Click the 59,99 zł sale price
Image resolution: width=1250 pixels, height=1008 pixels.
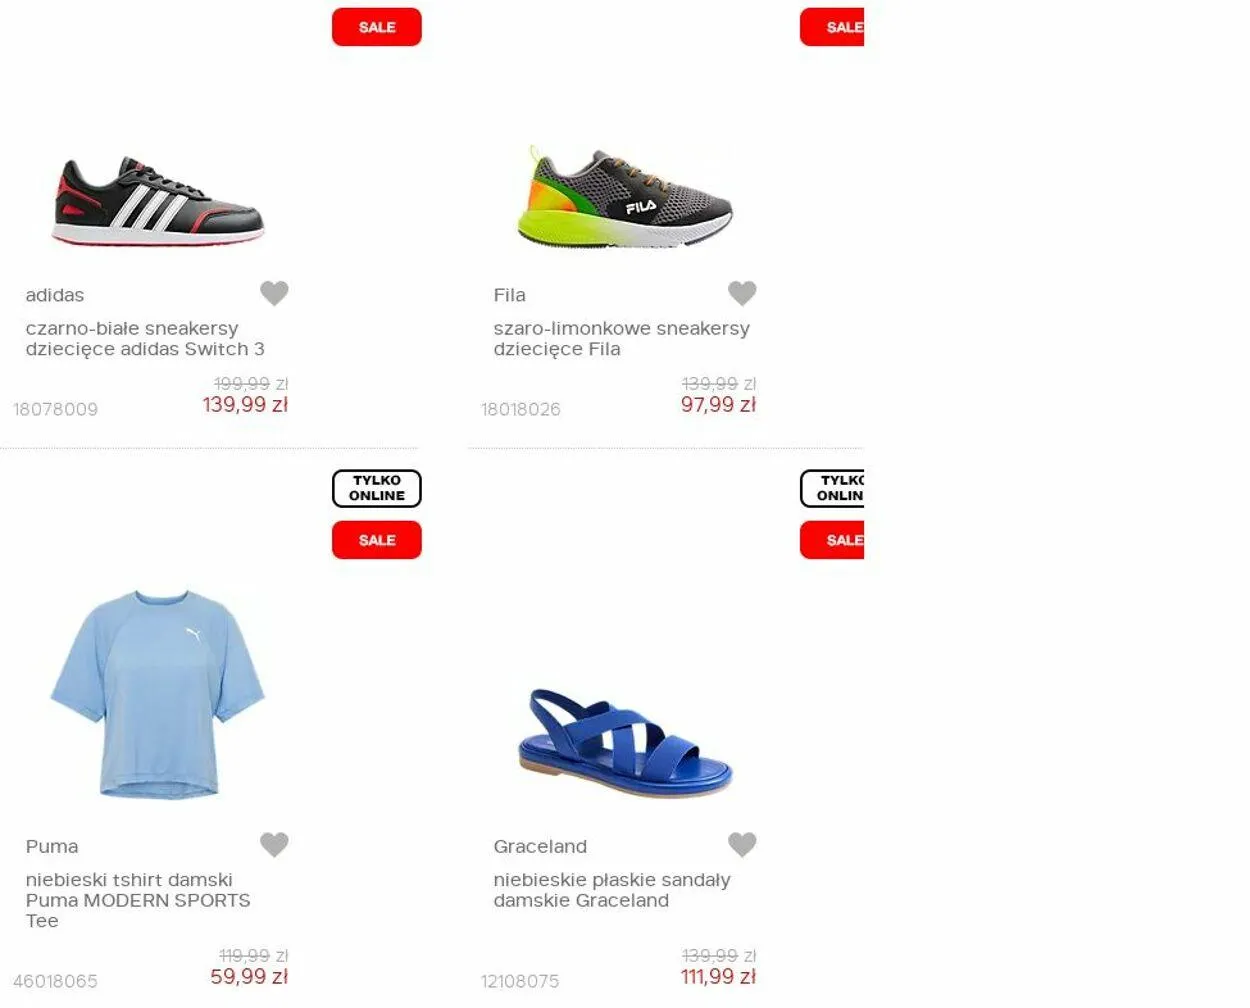249,977
